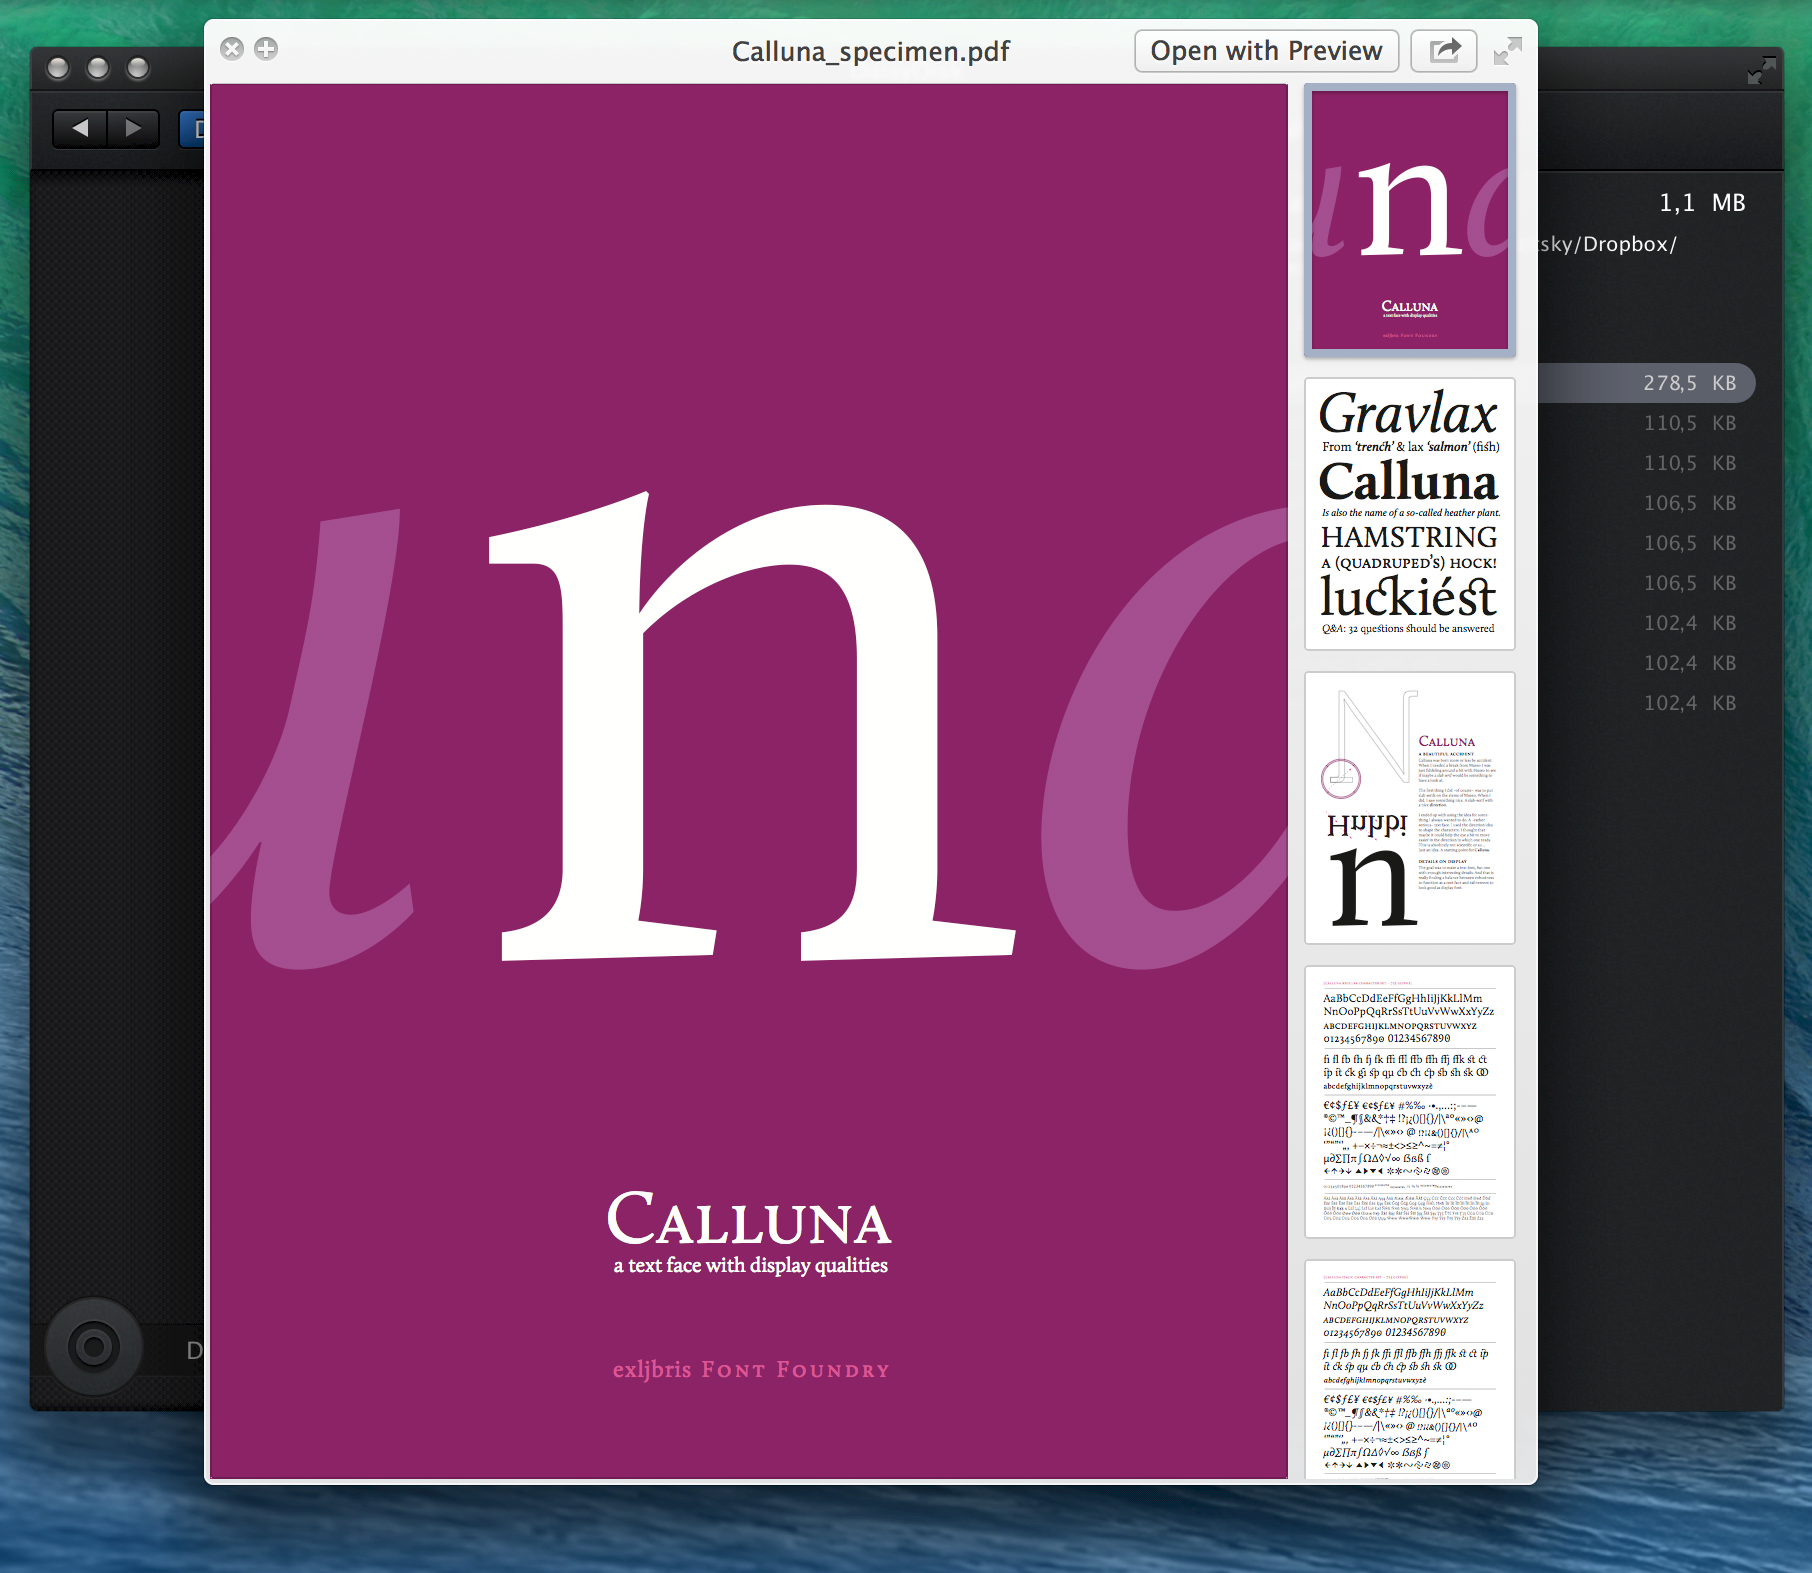Click the 1,1 MB size label
Screen dimensions: 1812x1573
[x=1702, y=203]
